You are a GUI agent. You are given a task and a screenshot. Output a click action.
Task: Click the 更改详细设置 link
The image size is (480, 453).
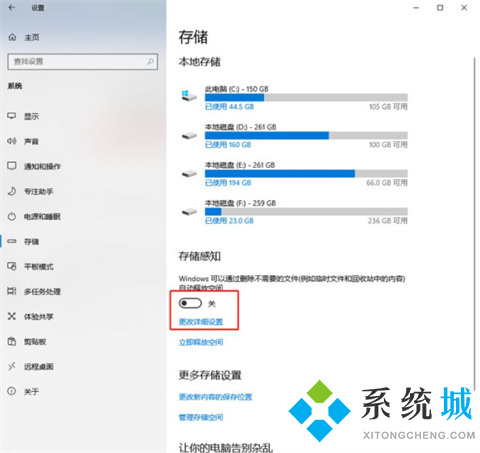[201, 322]
